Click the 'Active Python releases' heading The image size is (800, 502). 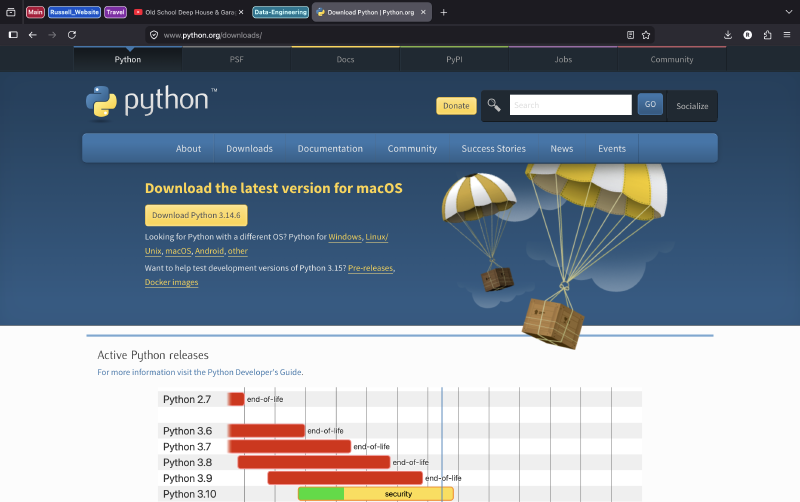pos(153,355)
